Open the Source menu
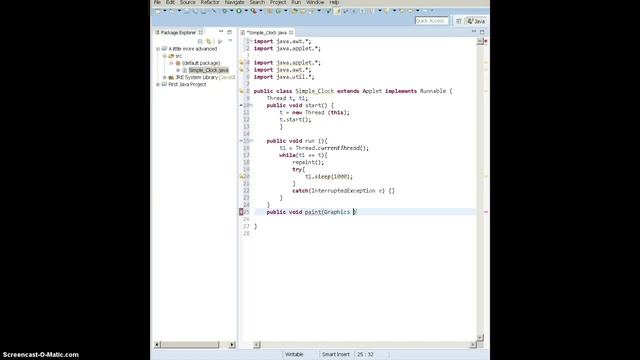 [187, 2]
